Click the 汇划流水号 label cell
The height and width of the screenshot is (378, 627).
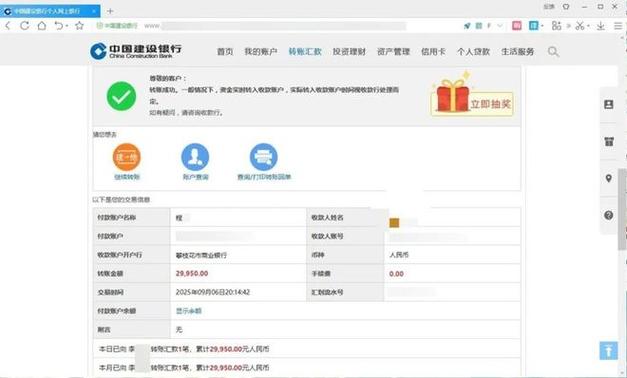click(x=345, y=292)
